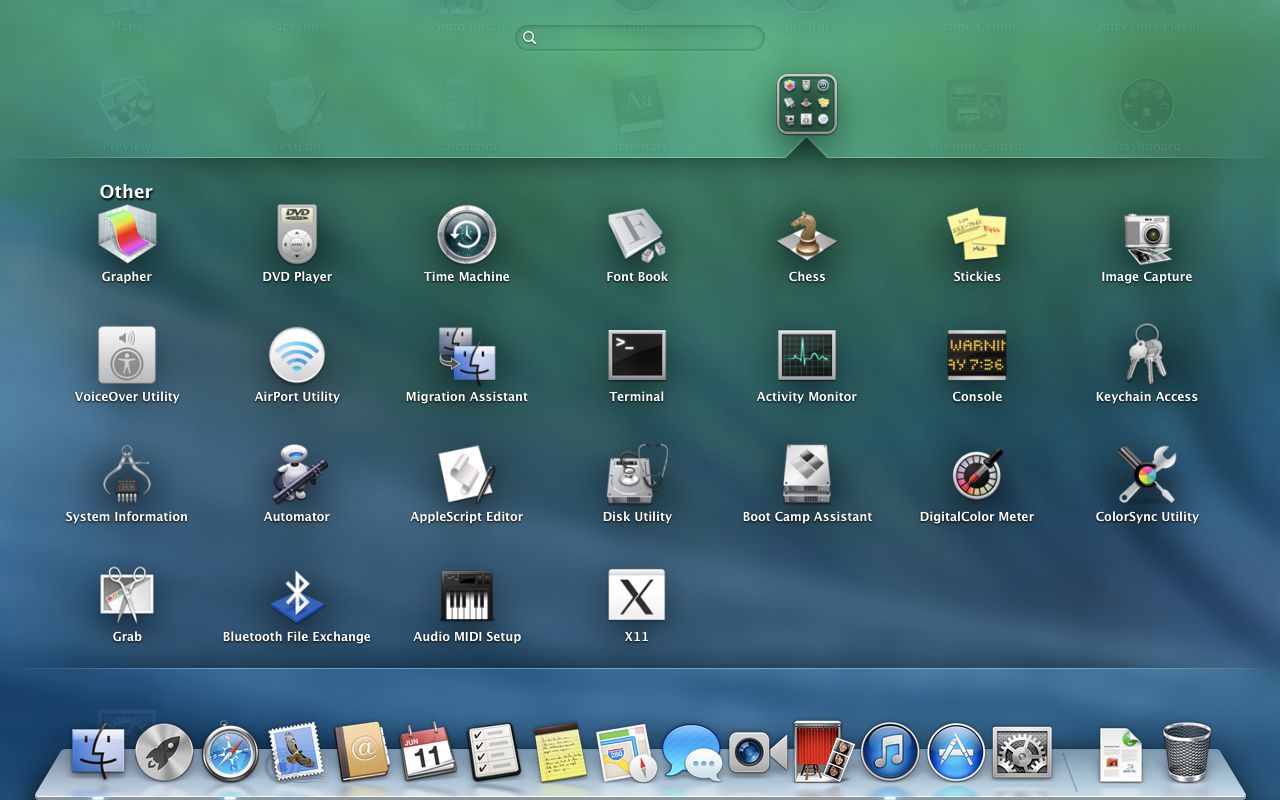
Task: Open Notes from the Dock
Action: (x=560, y=752)
